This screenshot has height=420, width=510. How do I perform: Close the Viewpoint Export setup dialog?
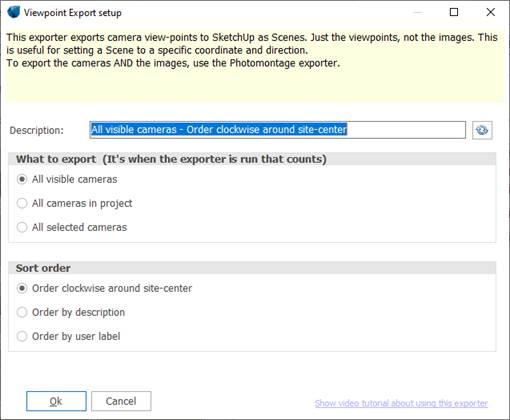point(490,12)
